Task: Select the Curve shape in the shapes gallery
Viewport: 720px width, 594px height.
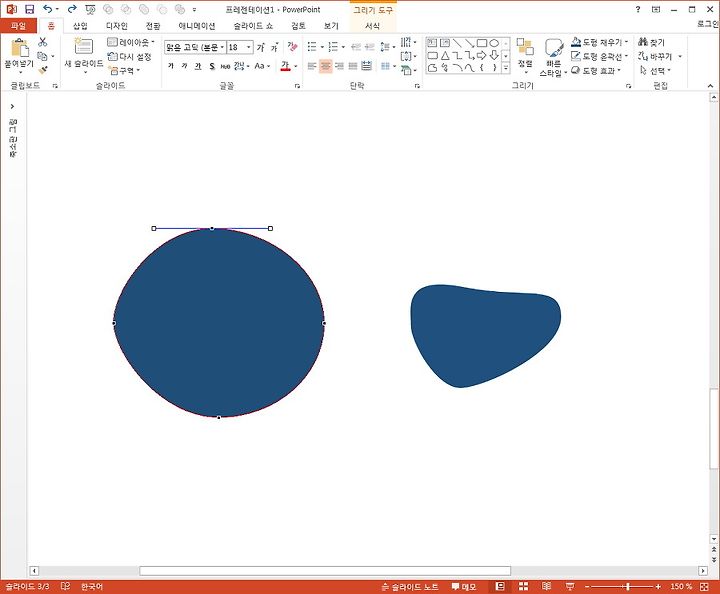Action: 469,68
